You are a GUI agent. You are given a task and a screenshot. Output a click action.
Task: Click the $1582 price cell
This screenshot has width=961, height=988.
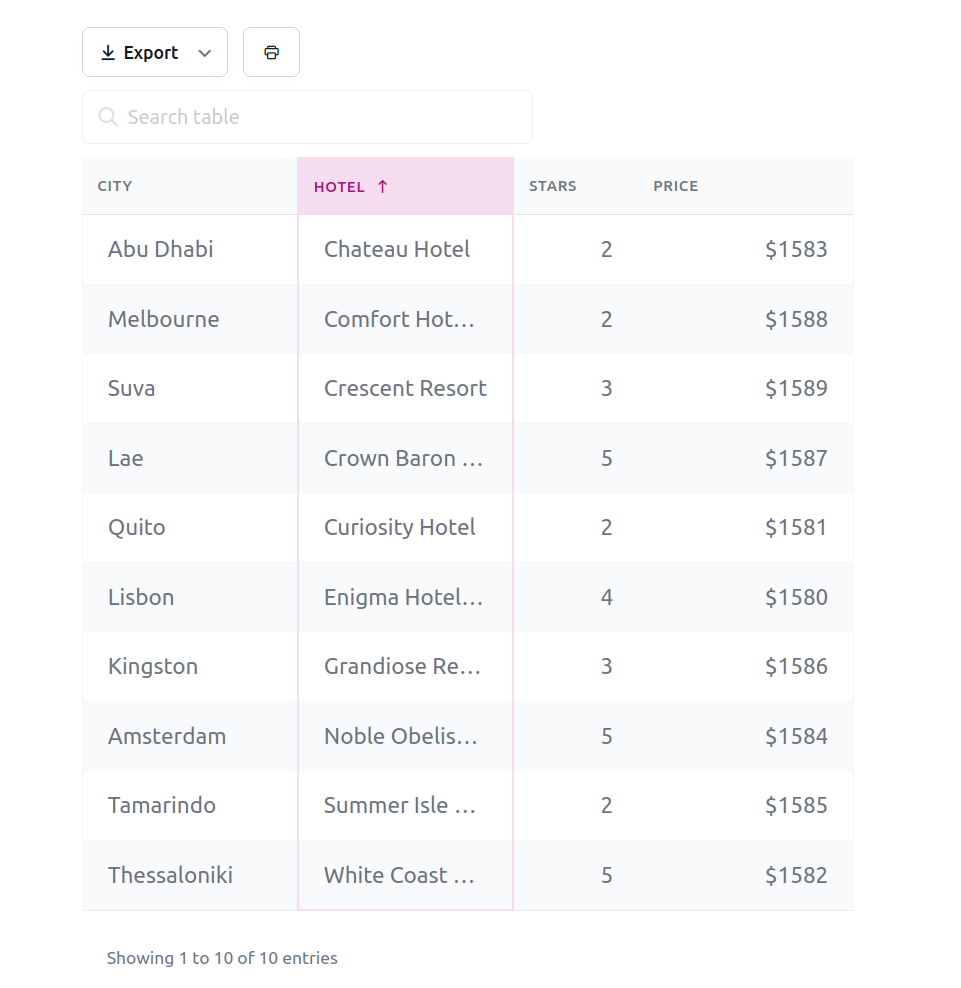point(745,875)
